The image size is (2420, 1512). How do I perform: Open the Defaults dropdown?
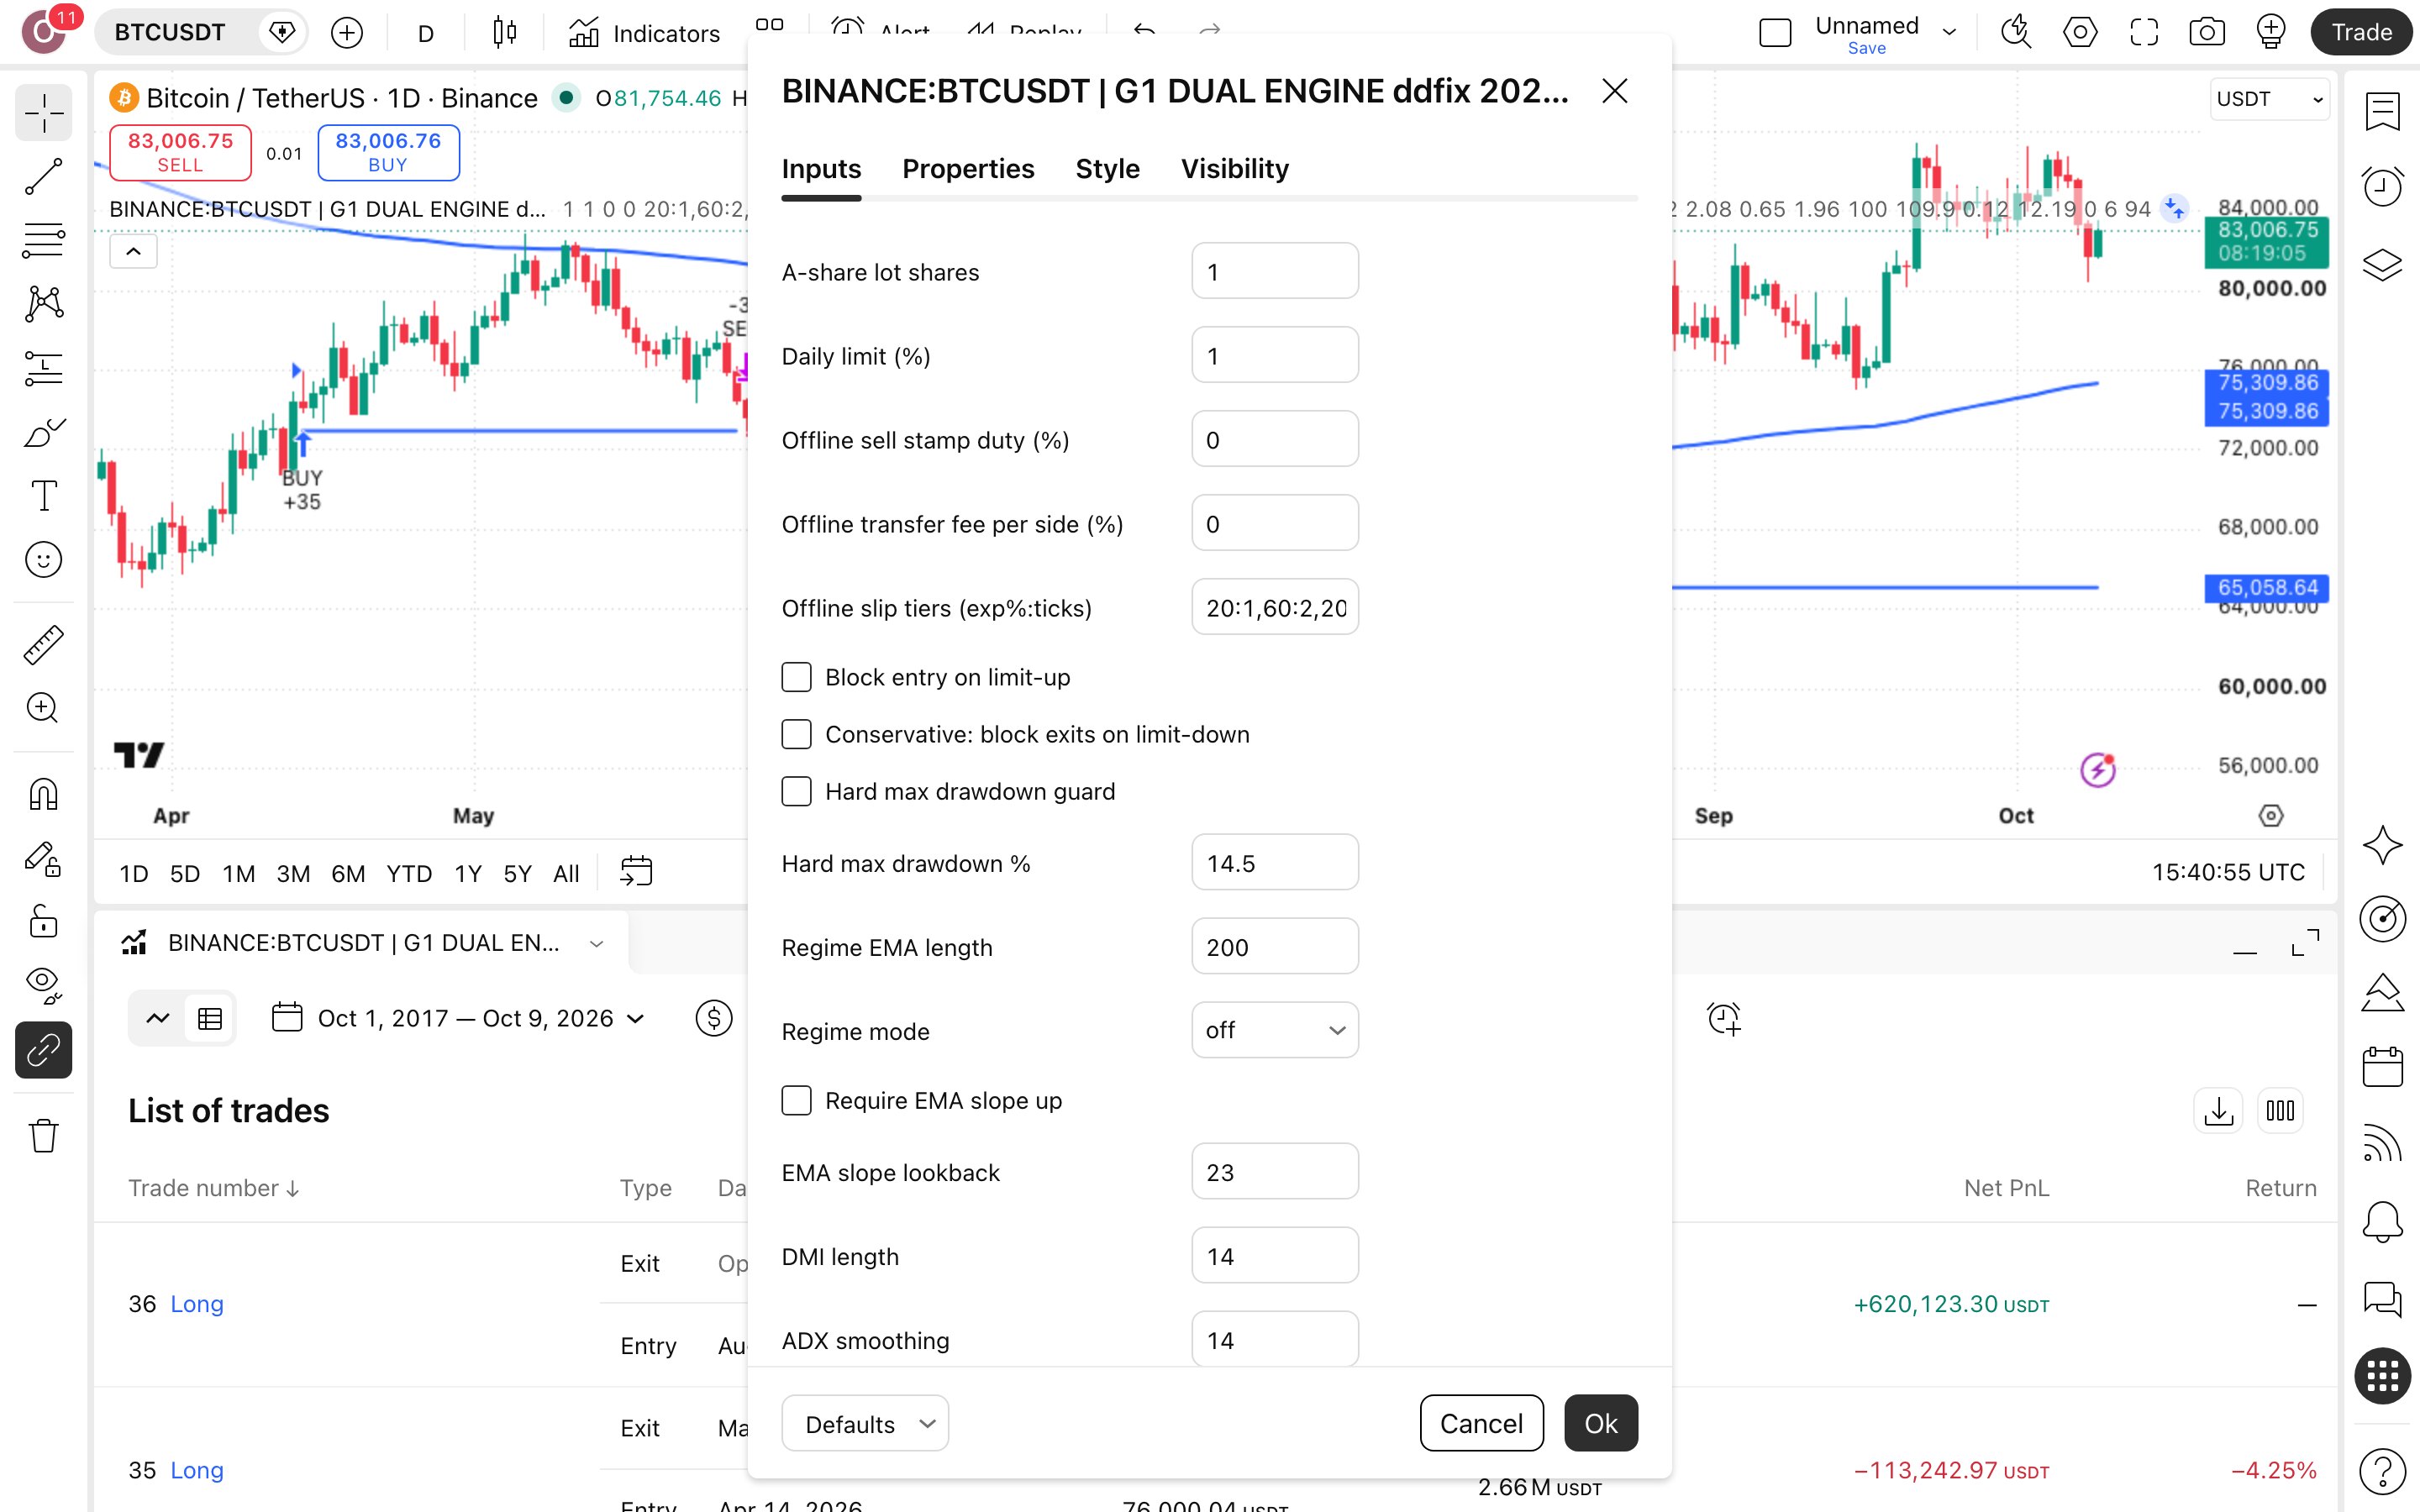click(x=865, y=1423)
